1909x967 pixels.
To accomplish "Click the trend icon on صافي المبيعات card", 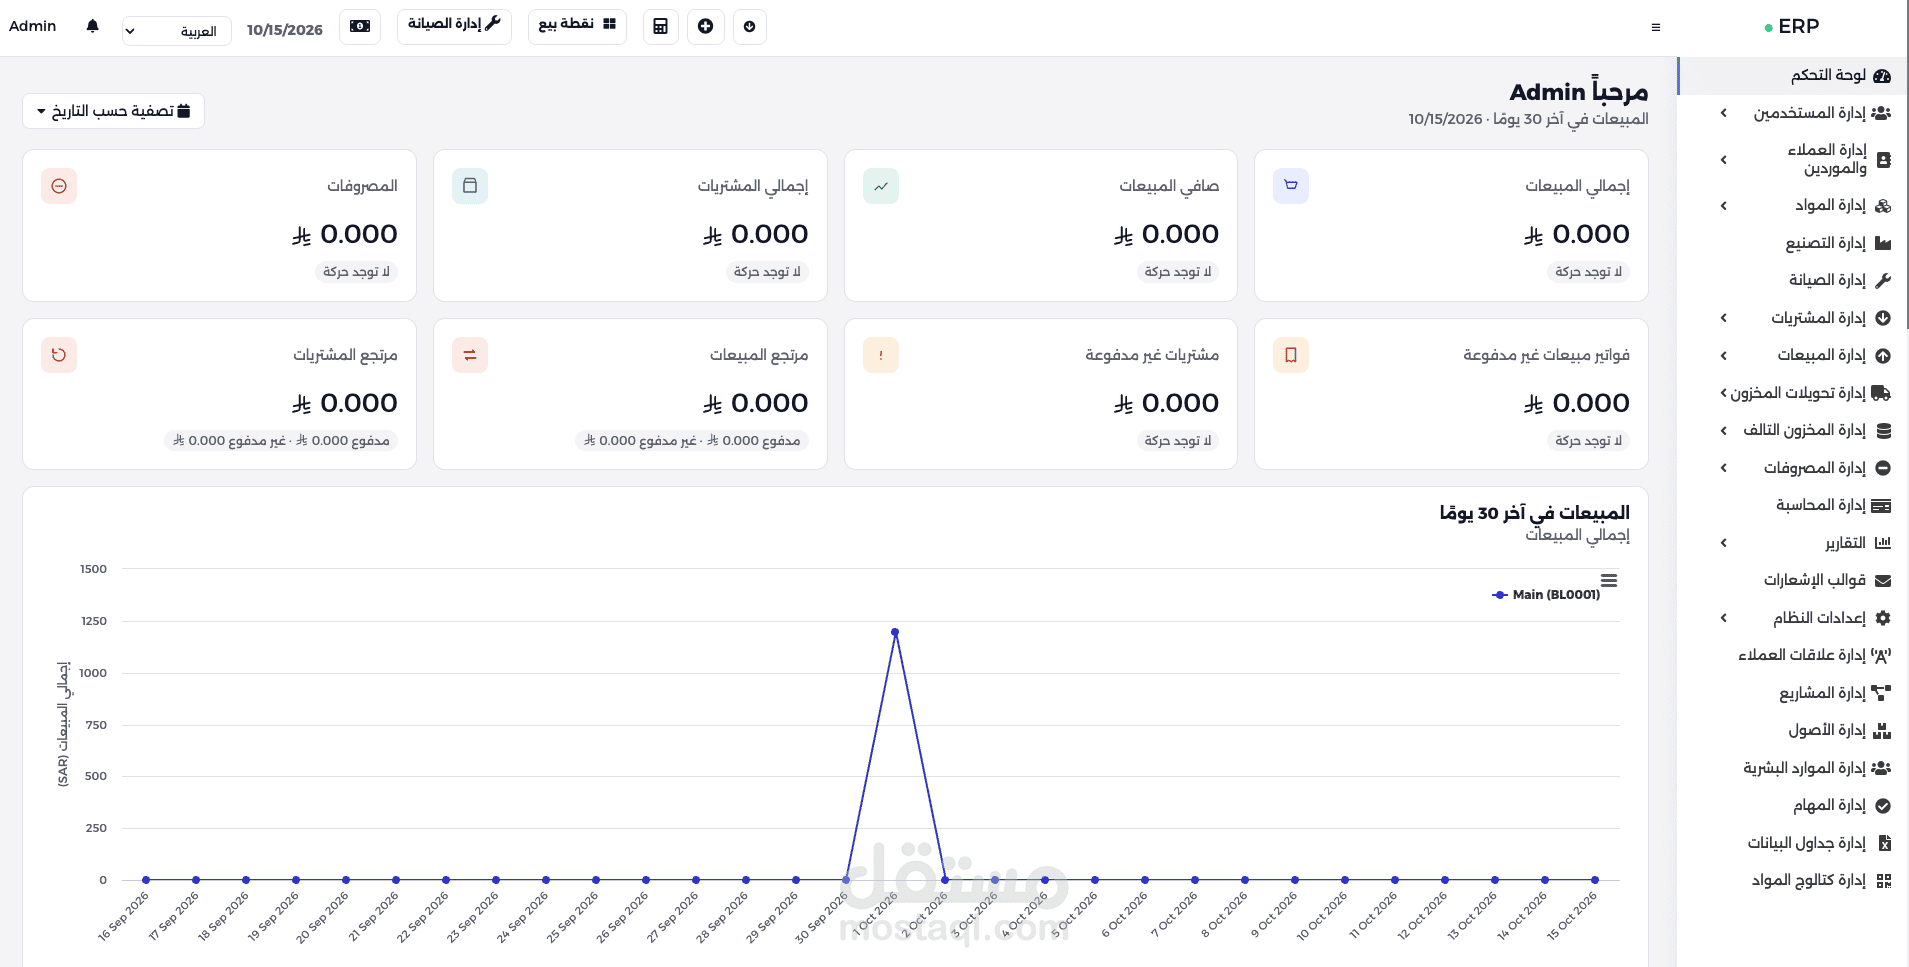I will pyautogui.click(x=881, y=186).
